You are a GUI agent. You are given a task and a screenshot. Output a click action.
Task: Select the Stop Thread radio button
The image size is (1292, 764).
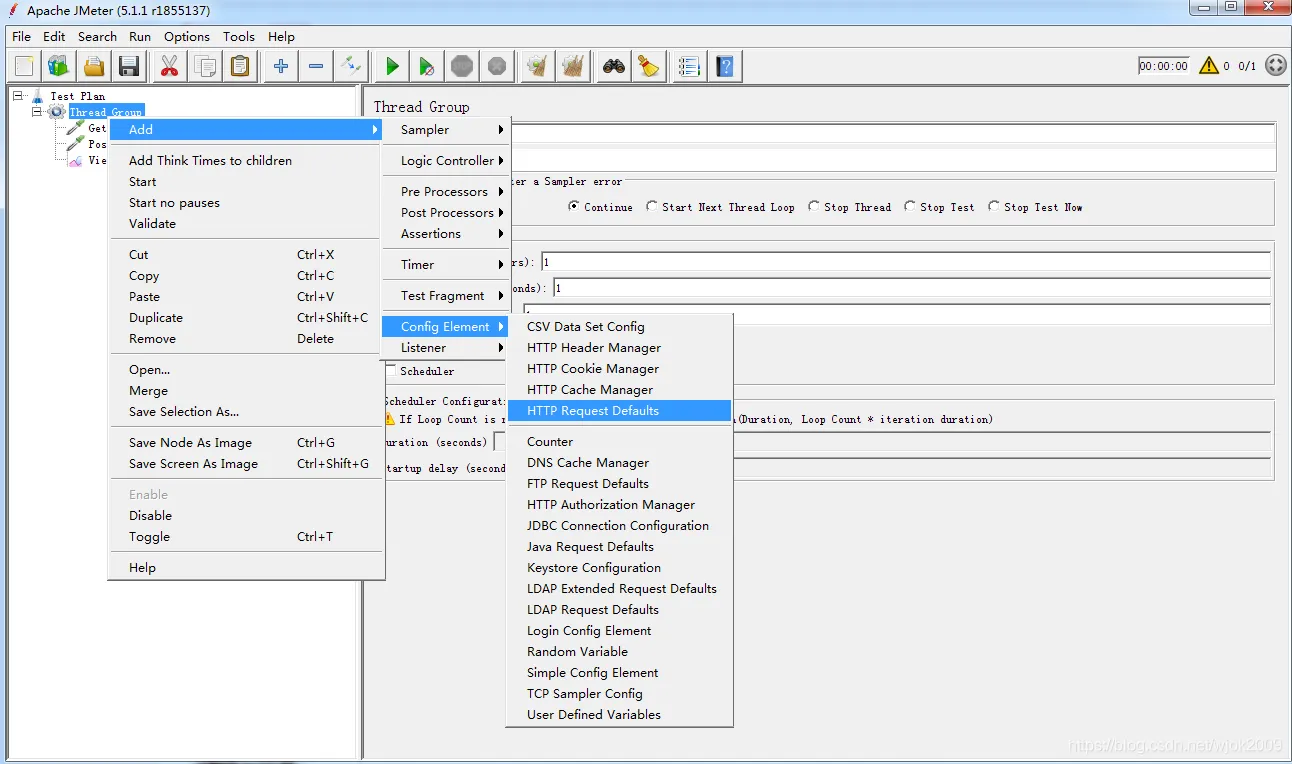[x=814, y=207]
